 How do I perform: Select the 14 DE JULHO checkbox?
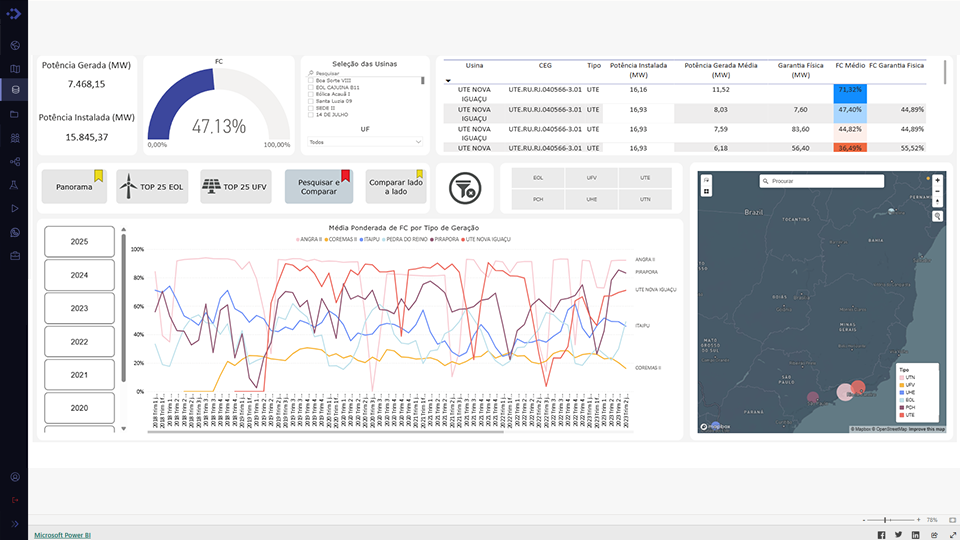[311, 115]
